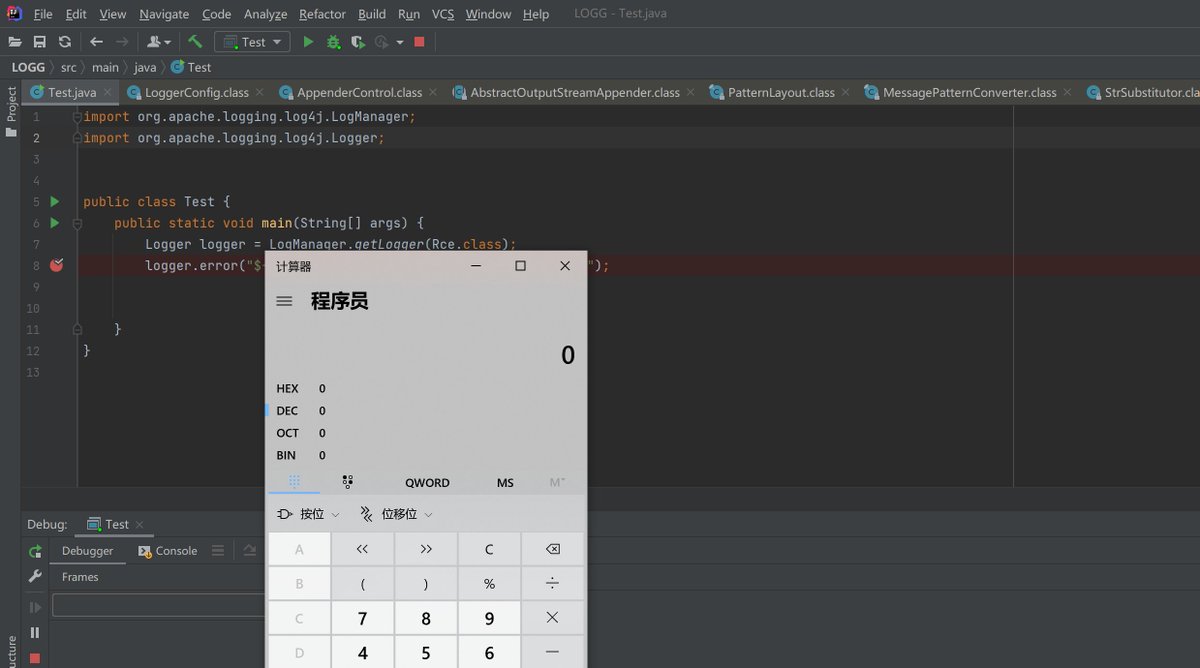Click the calculator divide key
This screenshot has width=1200, height=668.
[553, 584]
